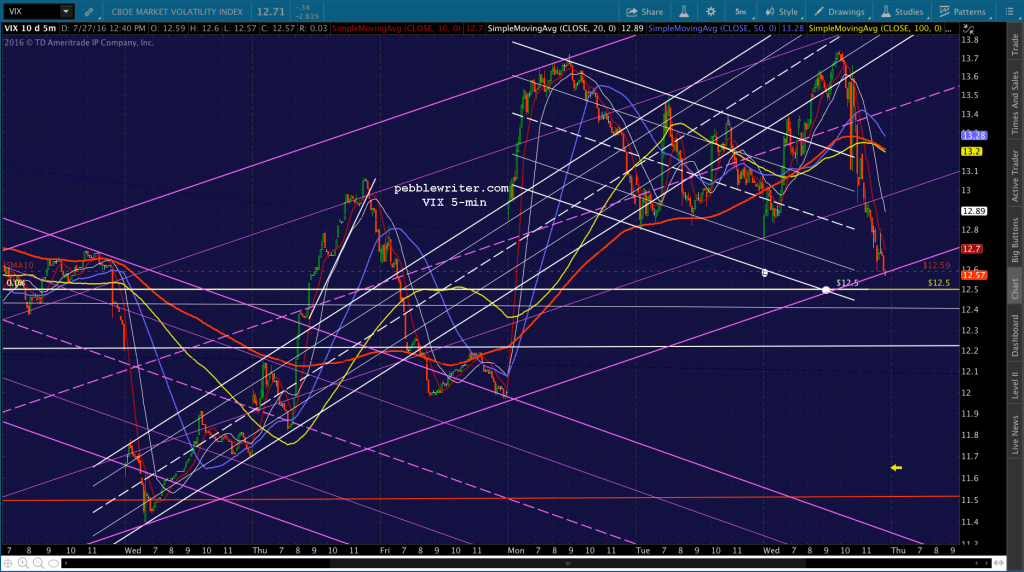Click the double-arrow icon at bottom right corner

coord(999,563)
